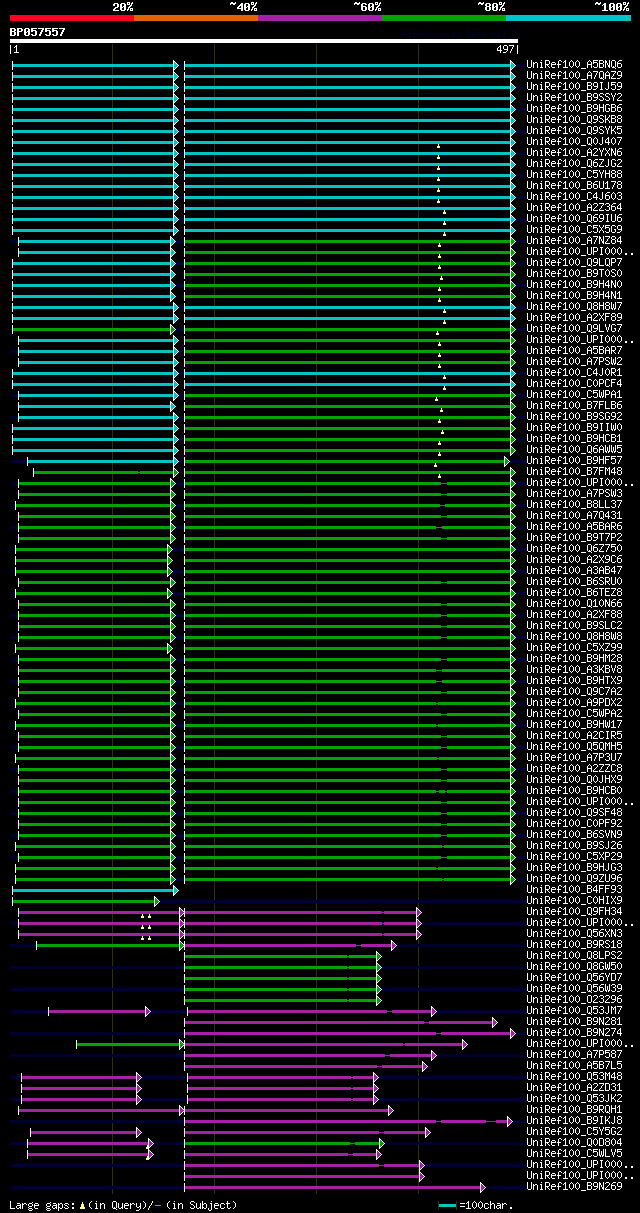
Task: Open hit UniRef100_B9IJ59
Action: pos(574,86)
